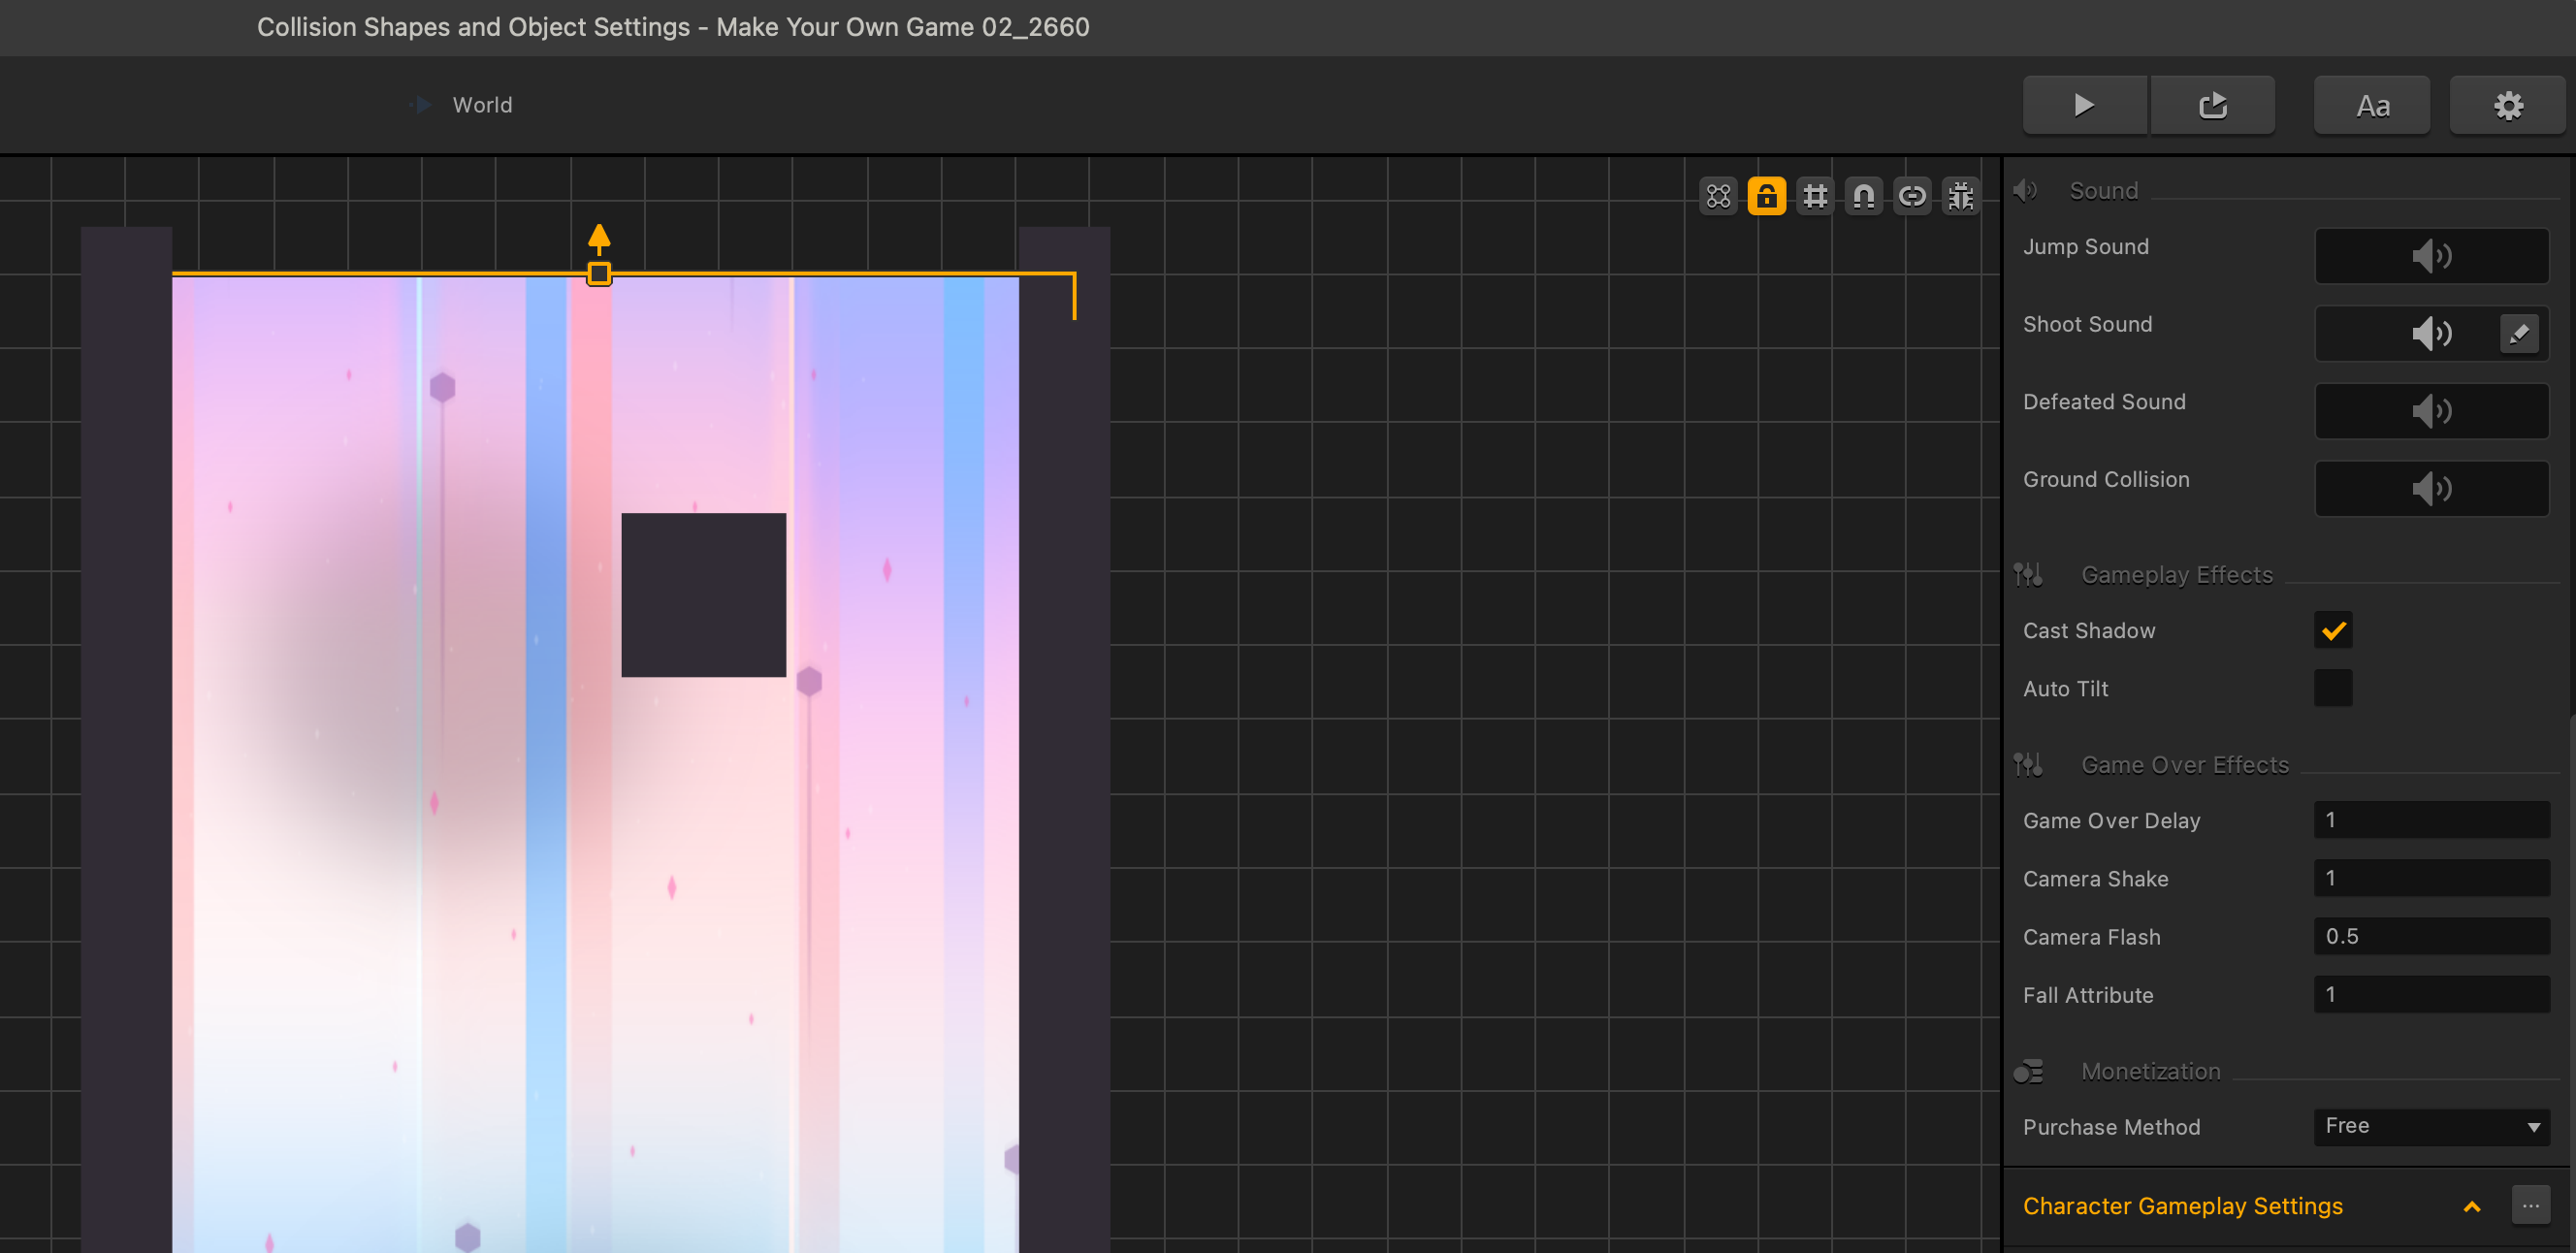Toggle the orange lock icon

(x=1766, y=196)
